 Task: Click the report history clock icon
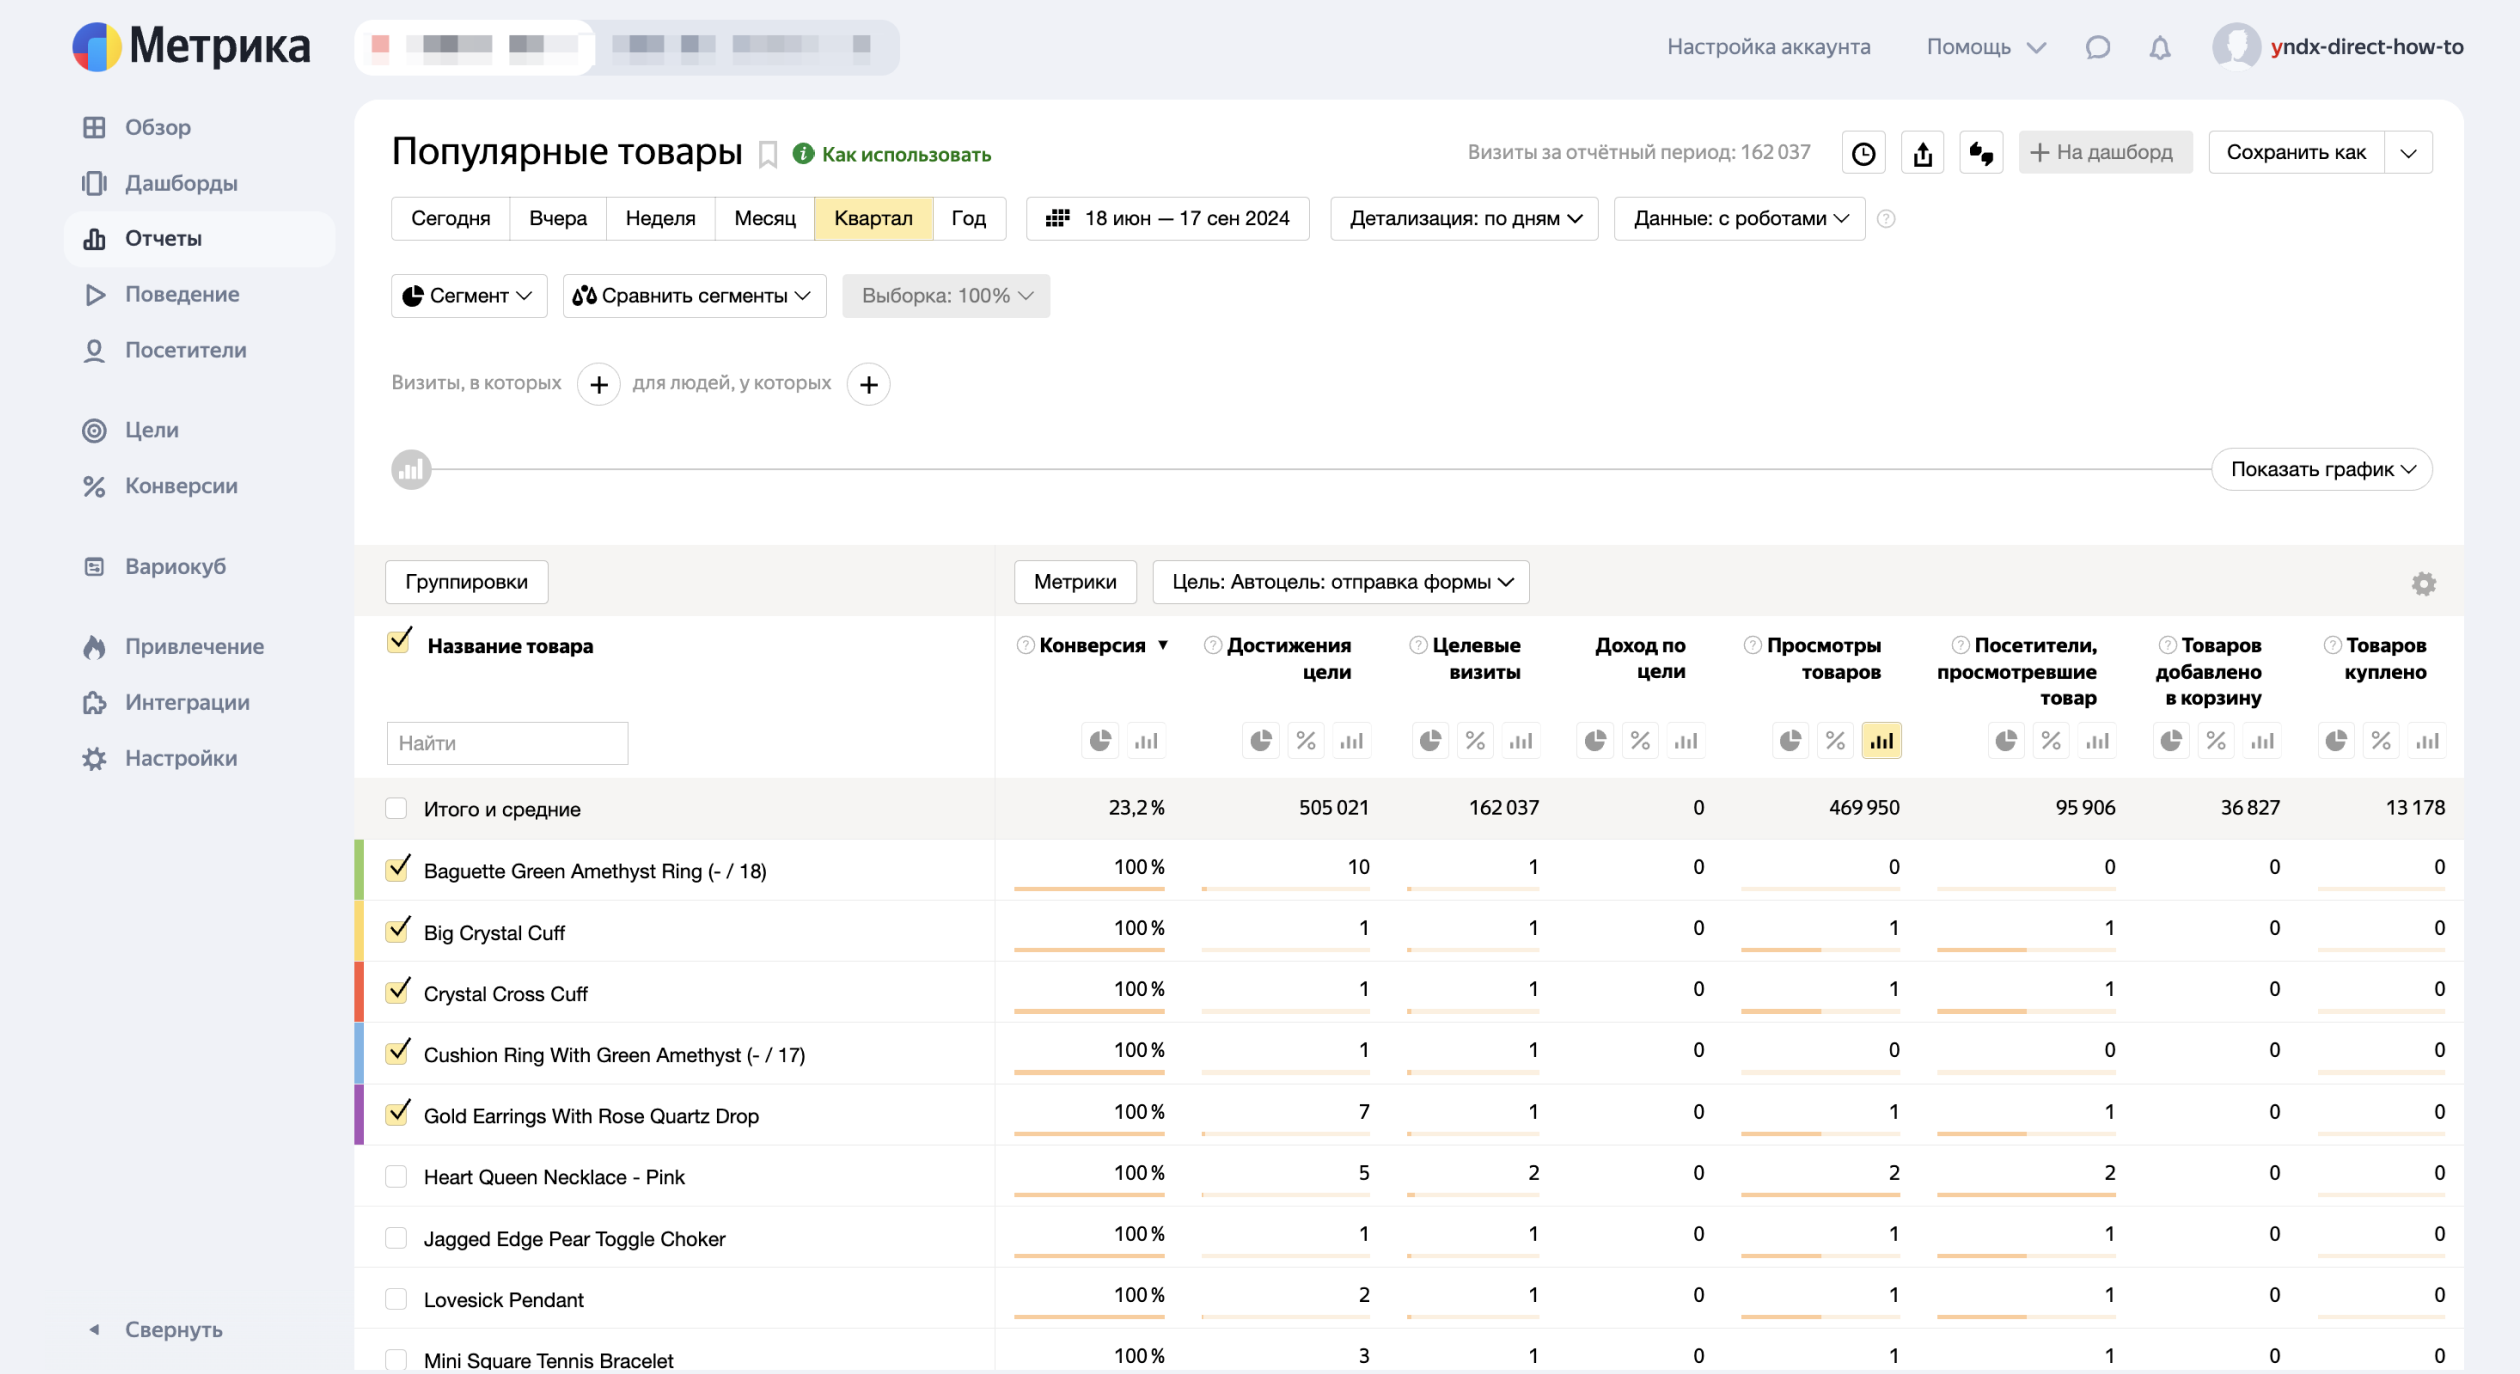click(1863, 153)
